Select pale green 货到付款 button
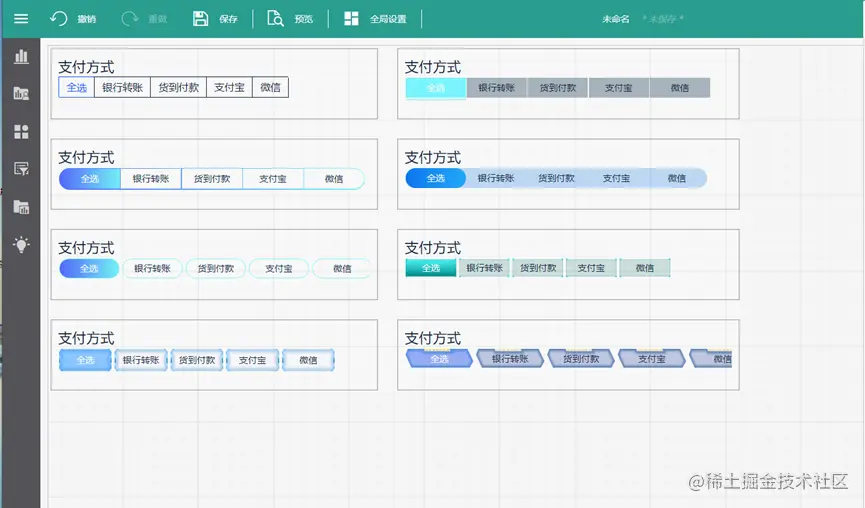 click(x=538, y=268)
